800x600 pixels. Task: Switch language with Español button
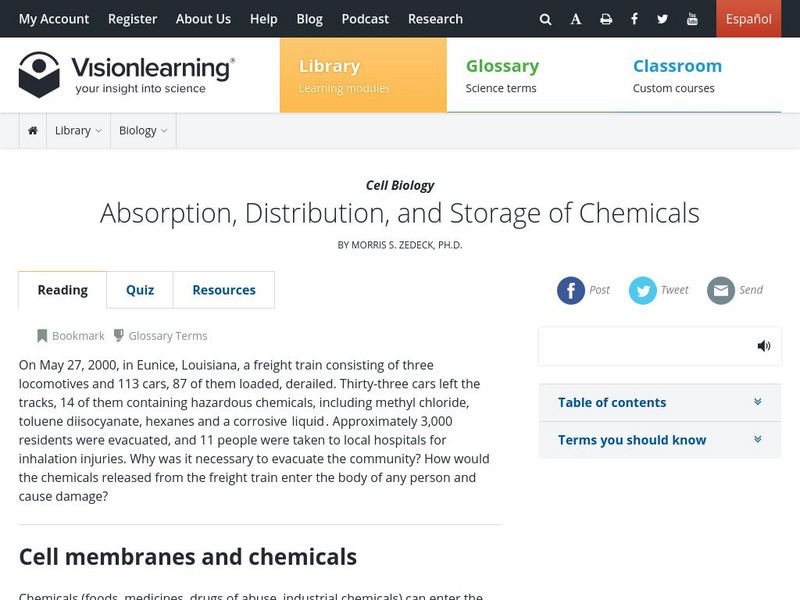[748, 19]
